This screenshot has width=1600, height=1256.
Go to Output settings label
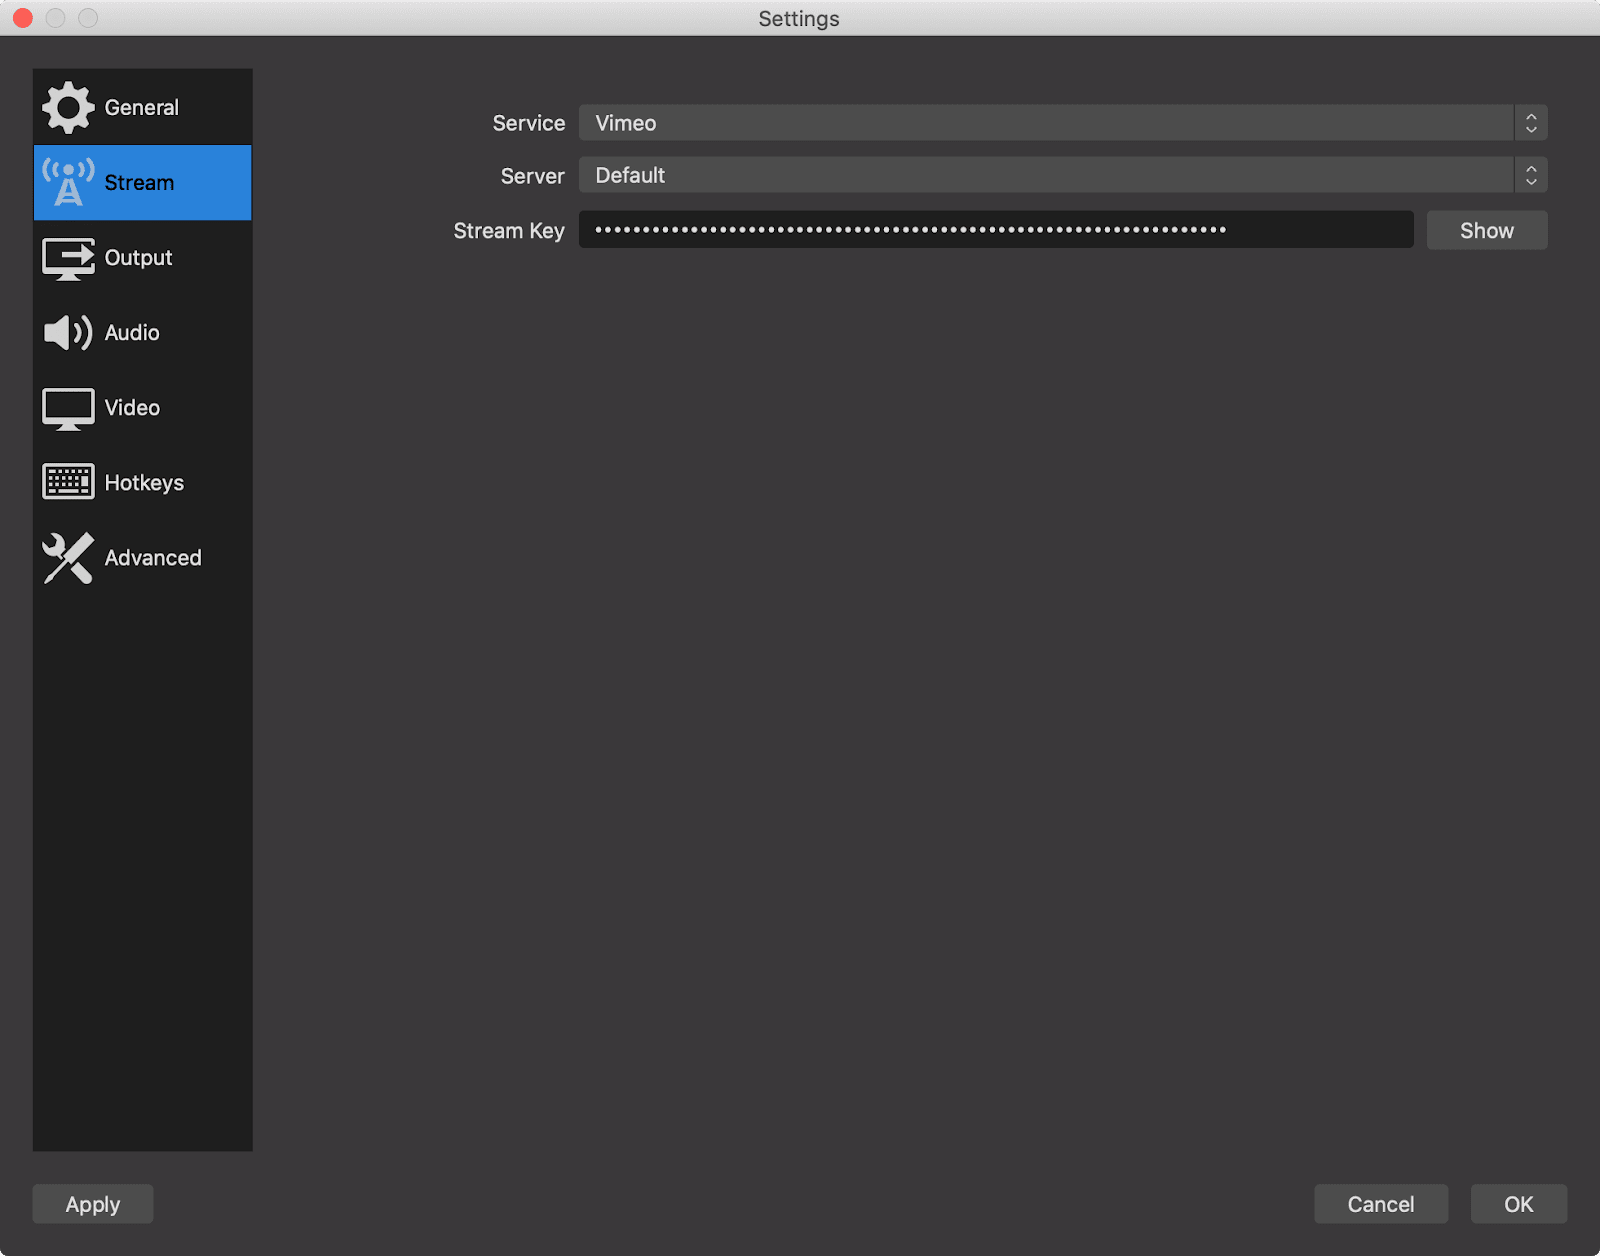[x=138, y=258]
